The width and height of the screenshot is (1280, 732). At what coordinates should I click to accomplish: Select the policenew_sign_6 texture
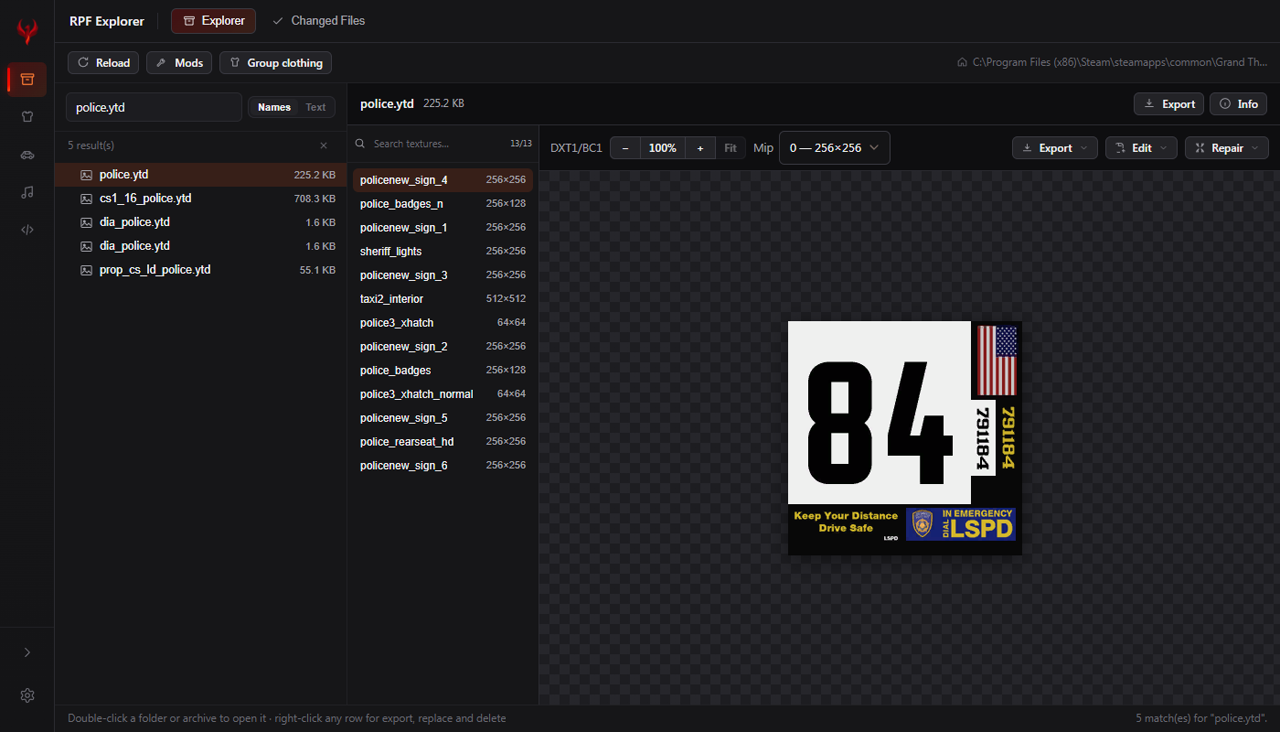click(x=442, y=465)
